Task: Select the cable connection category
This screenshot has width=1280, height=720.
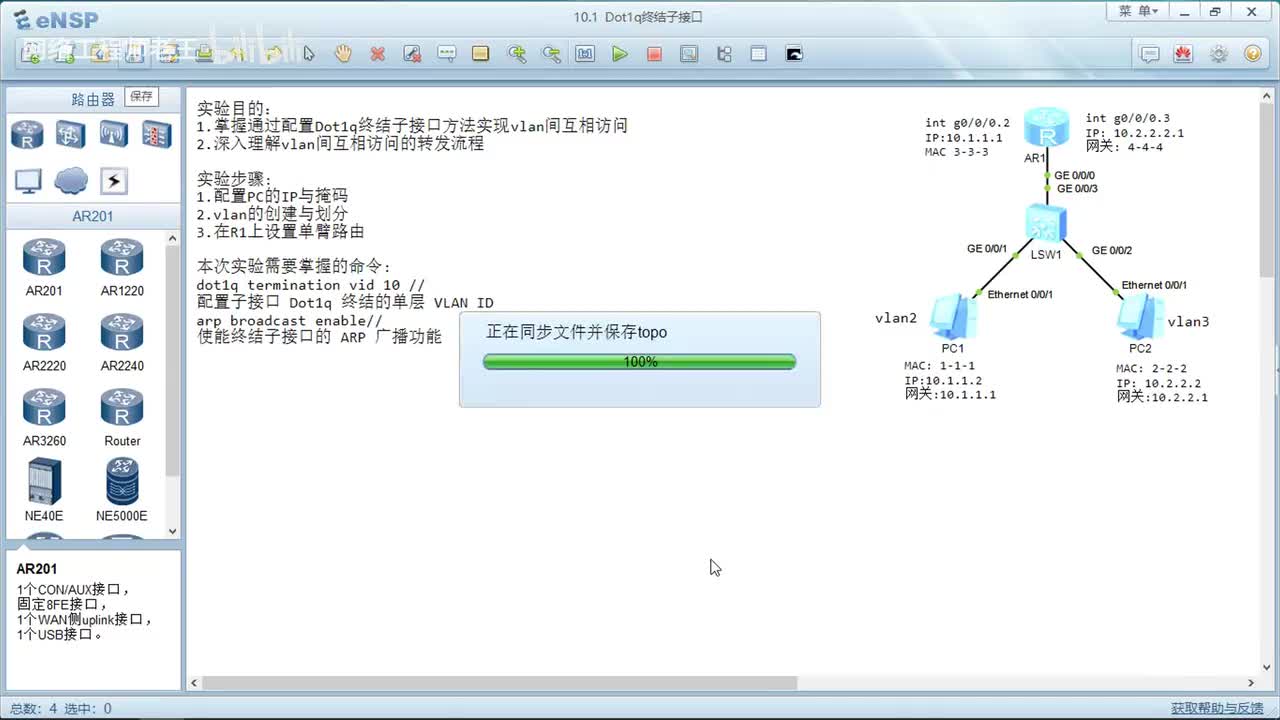Action: tap(113, 181)
